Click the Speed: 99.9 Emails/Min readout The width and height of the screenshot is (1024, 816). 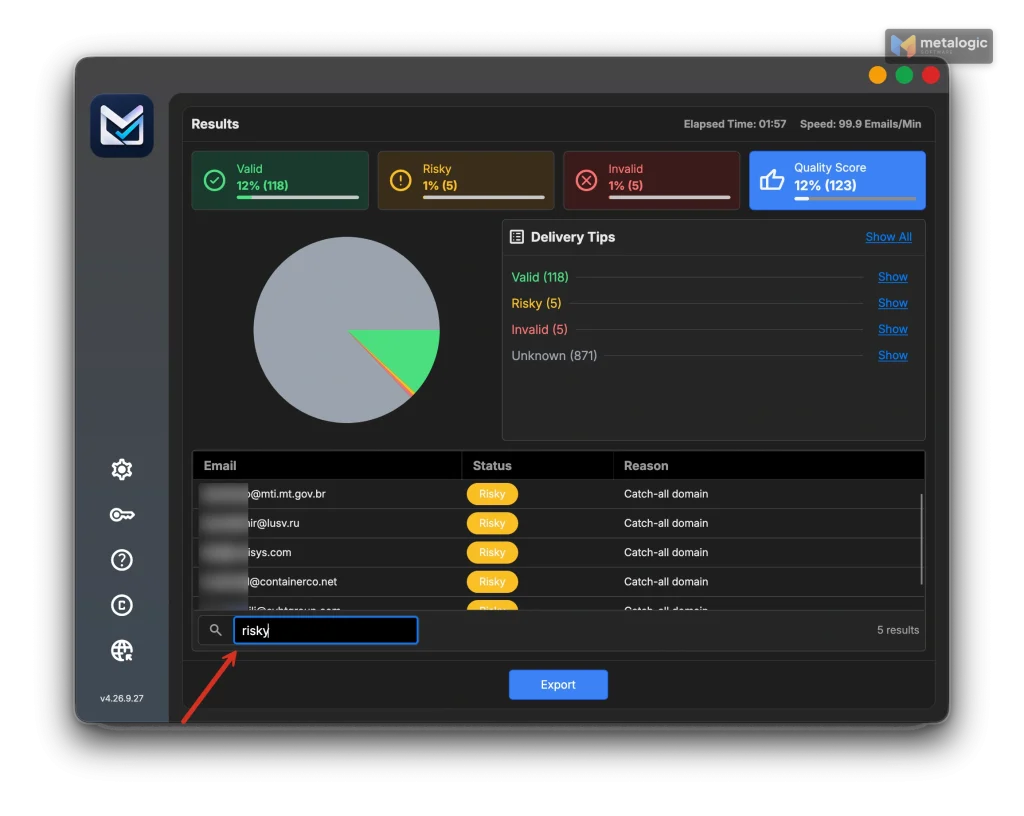pyautogui.click(x=861, y=124)
